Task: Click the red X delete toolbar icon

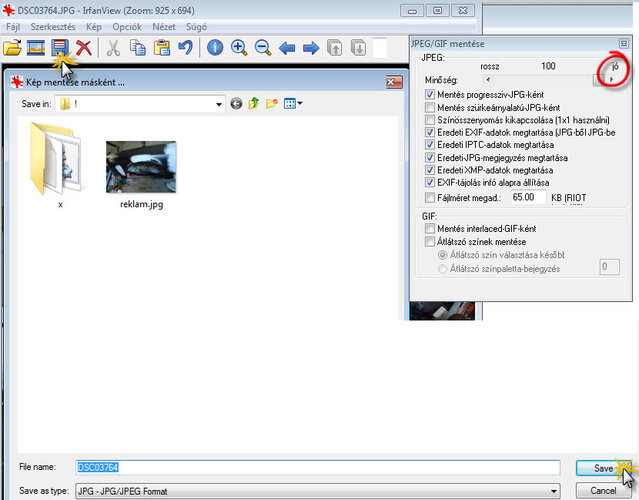Action: tap(84, 47)
